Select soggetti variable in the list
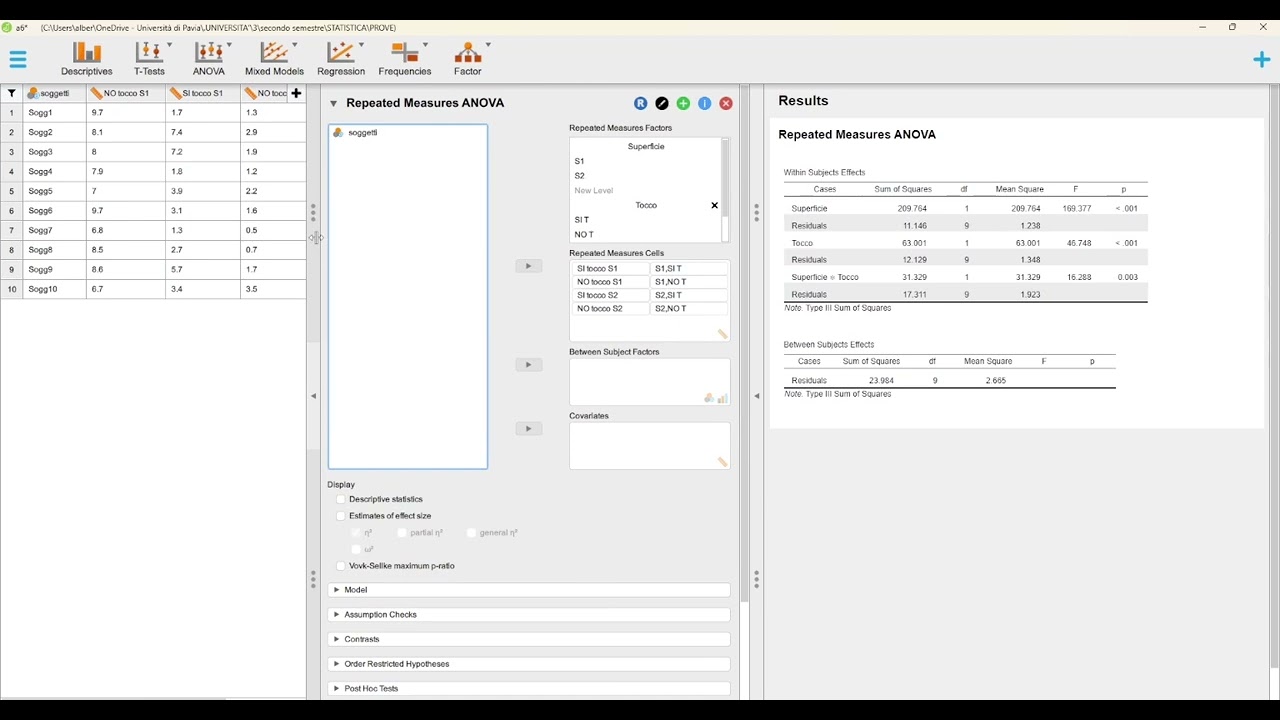Screen dimensions: 1280x720 point(408,132)
